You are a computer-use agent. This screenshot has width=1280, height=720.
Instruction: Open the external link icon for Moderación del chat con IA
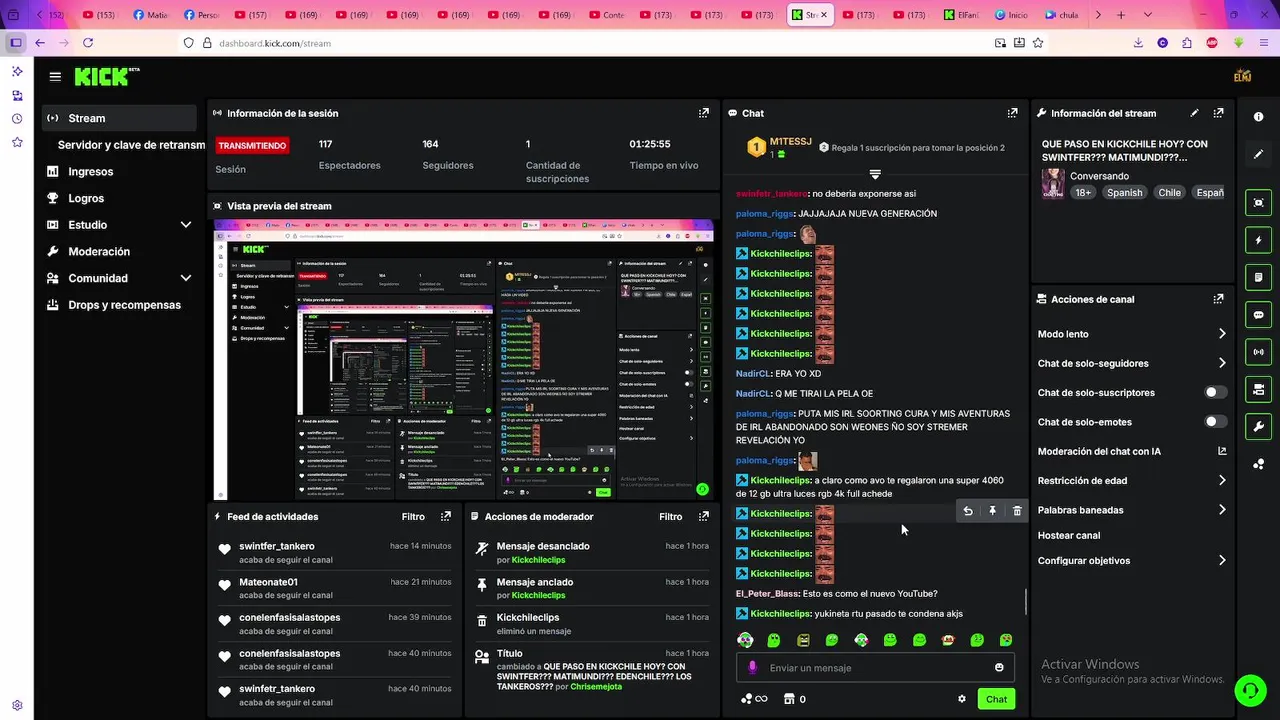(1222, 452)
